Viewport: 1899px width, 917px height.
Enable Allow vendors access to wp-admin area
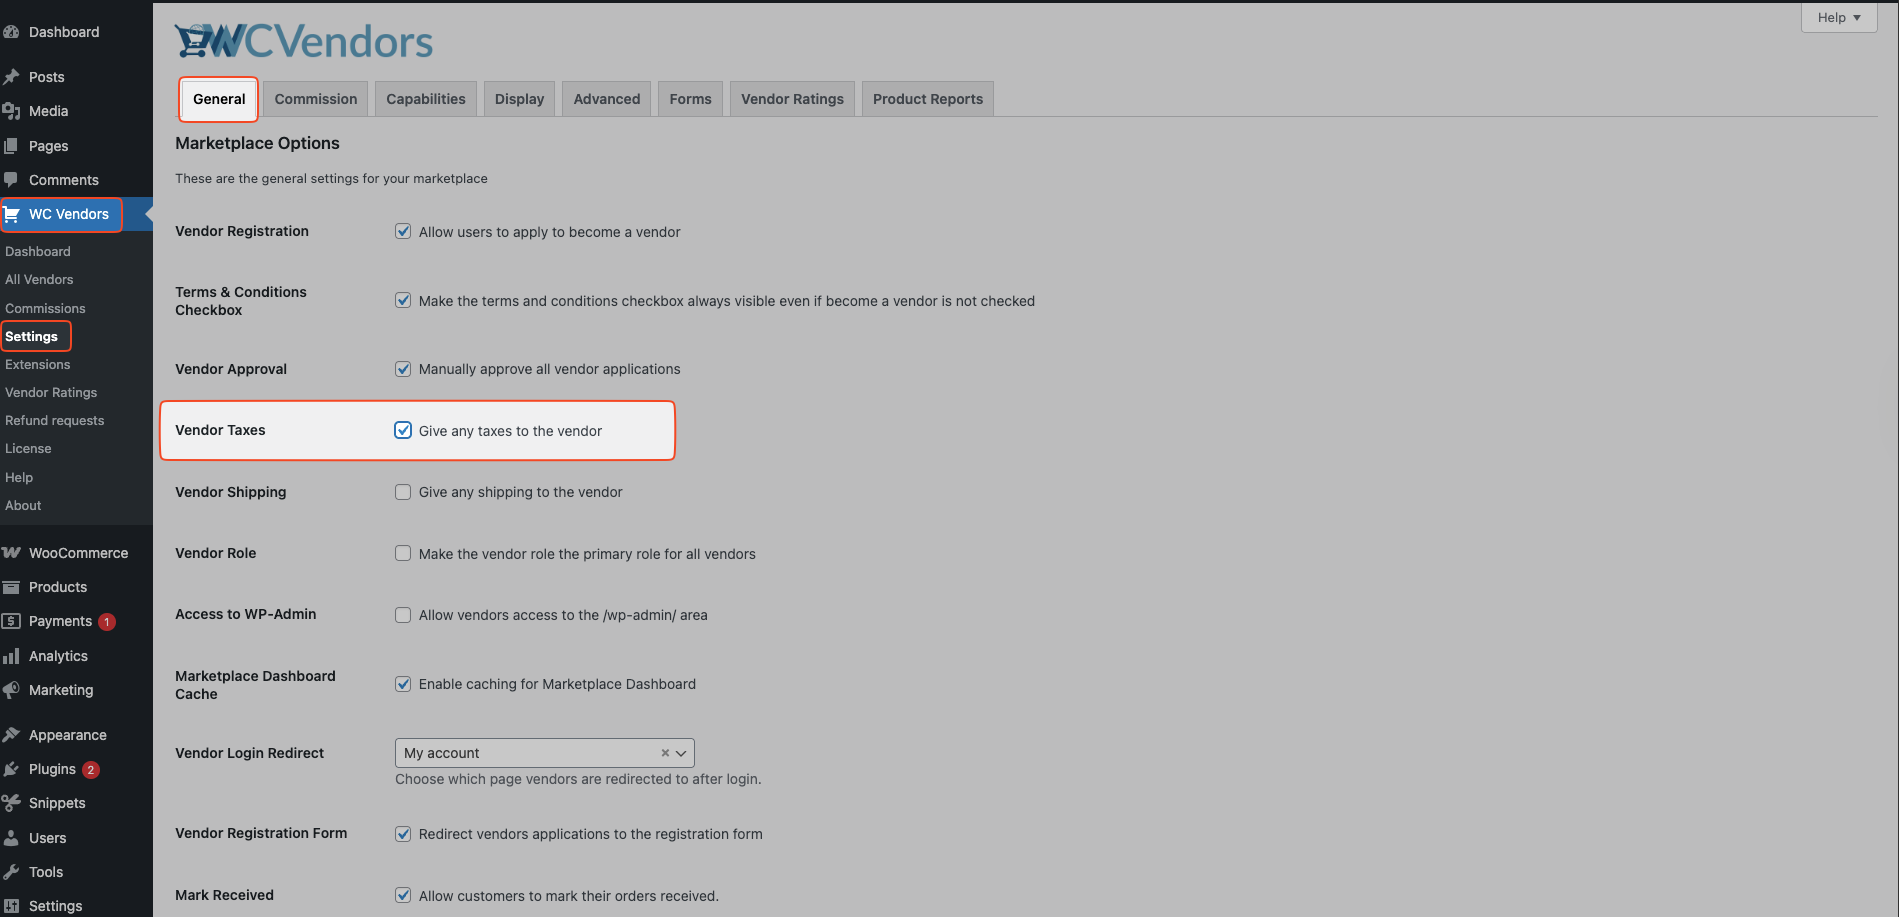tap(403, 615)
